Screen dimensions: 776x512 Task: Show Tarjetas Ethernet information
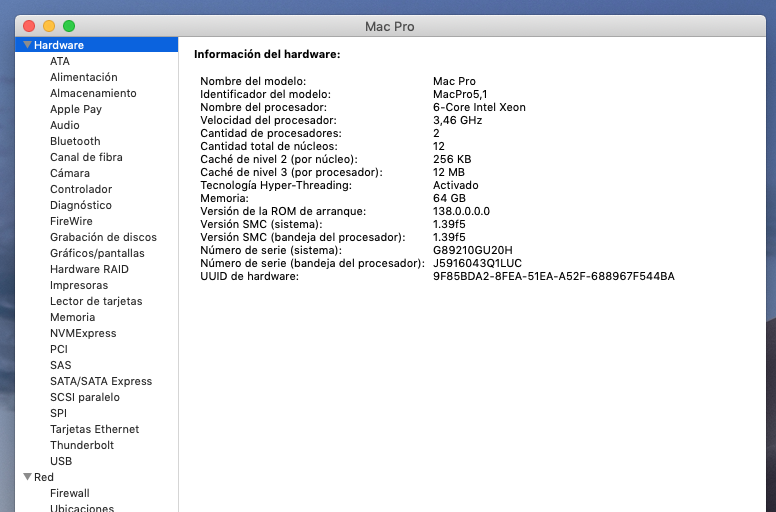[x=95, y=429]
